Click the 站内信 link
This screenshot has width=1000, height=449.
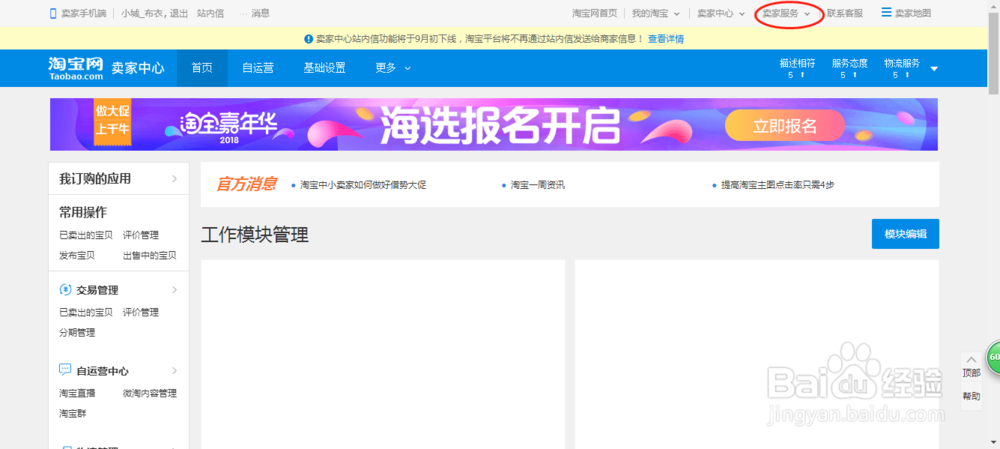[210, 13]
